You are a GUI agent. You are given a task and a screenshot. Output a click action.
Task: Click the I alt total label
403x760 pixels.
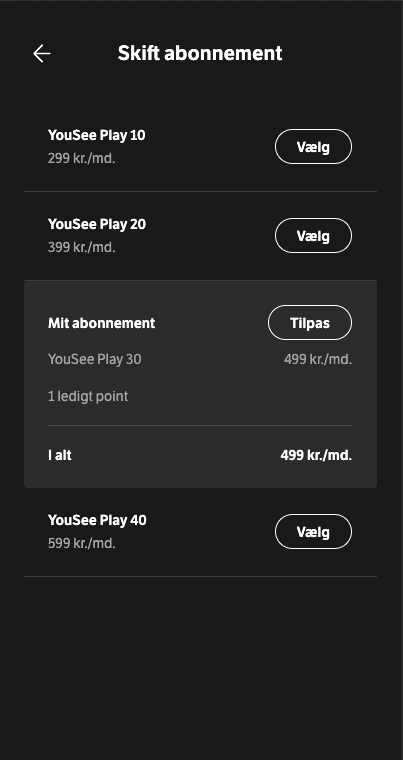[x=60, y=456]
